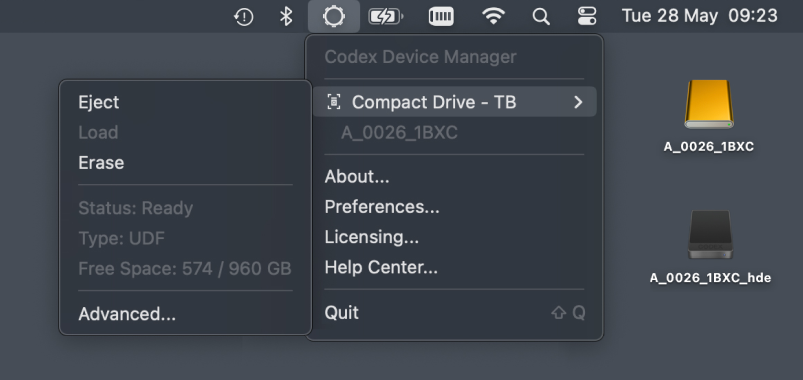Select the yellow A_0026_1BXC drive icon
This screenshot has height=380, width=803.
point(709,104)
